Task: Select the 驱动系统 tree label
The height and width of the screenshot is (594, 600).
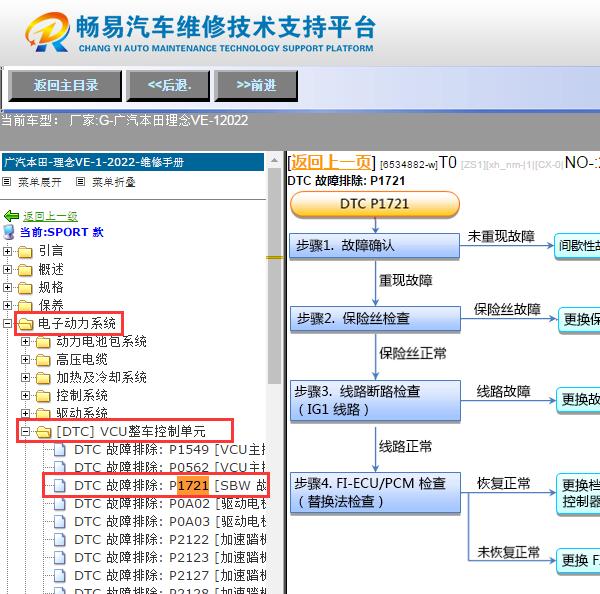Action: tap(82, 413)
